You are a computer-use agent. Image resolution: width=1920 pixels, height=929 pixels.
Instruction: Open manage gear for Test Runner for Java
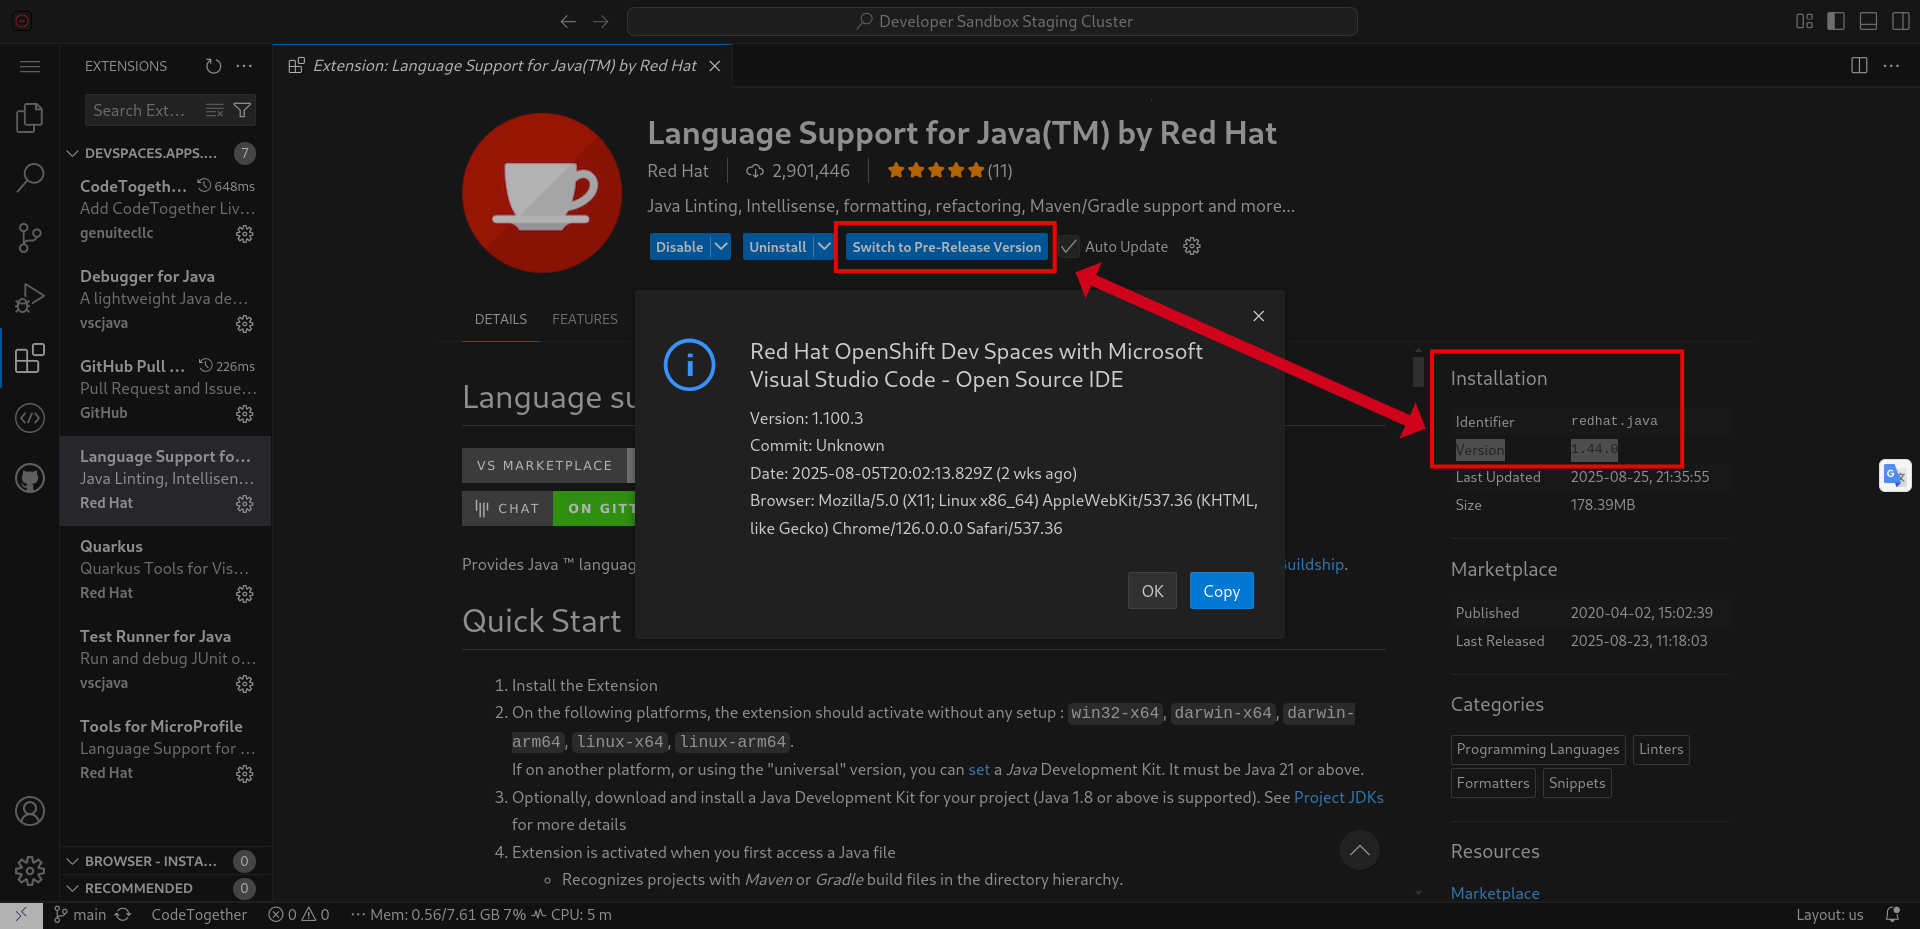click(245, 684)
